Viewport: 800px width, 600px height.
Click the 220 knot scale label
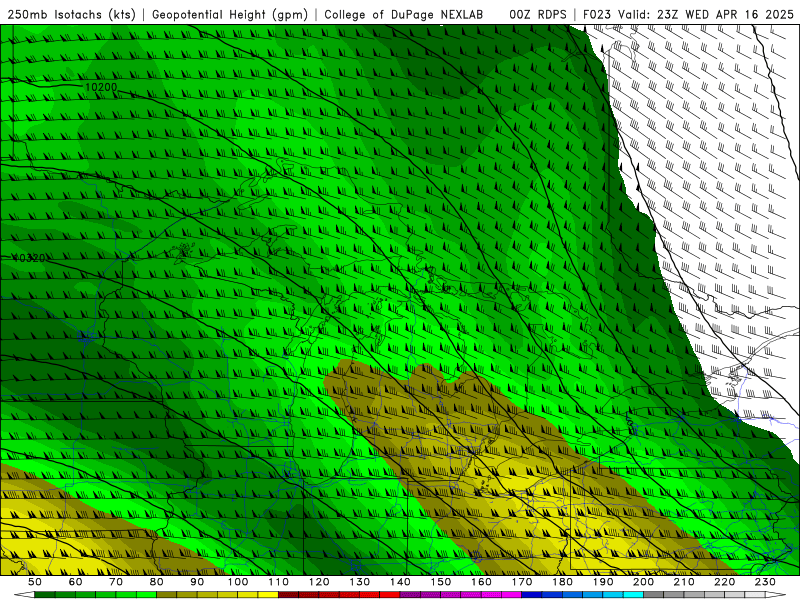click(x=724, y=582)
